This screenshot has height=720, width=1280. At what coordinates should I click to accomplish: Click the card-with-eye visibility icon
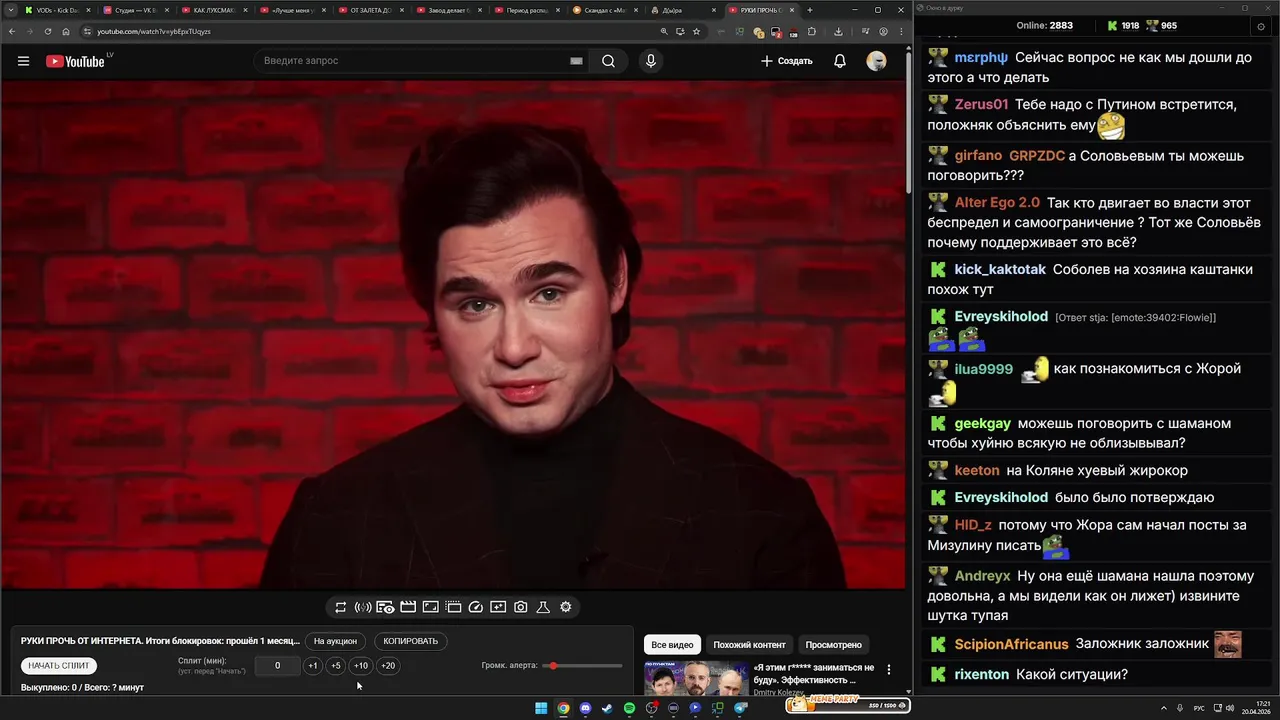tap(385, 607)
